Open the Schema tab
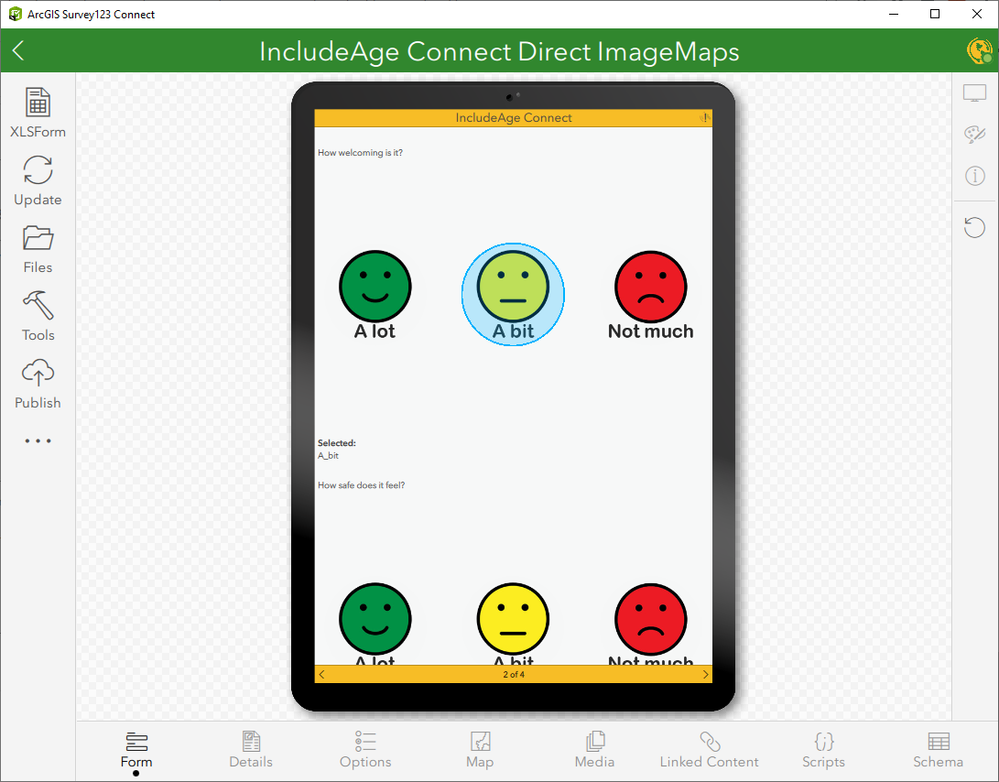This screenshot has height=782, width=999. 938,750
